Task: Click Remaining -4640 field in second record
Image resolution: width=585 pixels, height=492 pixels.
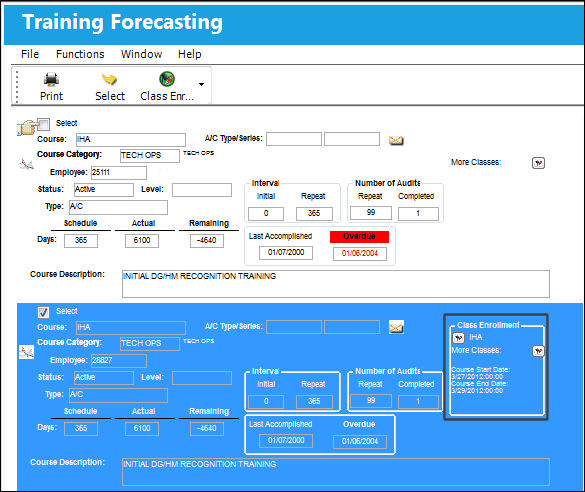Action: pyautogui.click(x=207, y=429)
